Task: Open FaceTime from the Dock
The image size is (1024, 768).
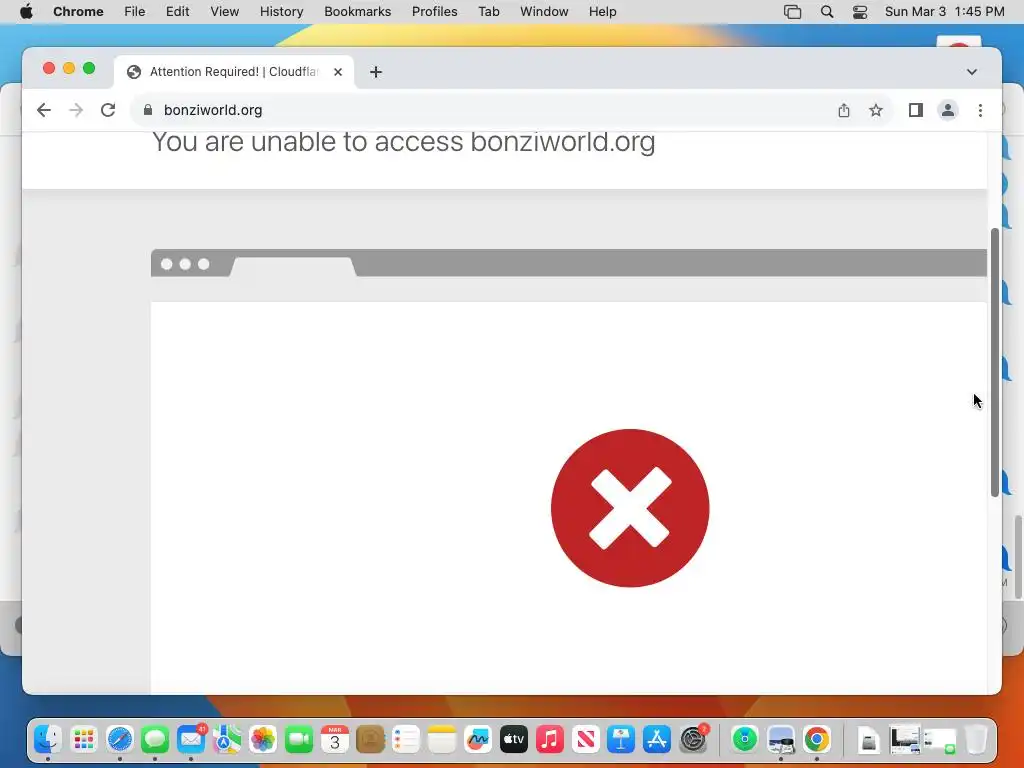Action: (298, 739)
